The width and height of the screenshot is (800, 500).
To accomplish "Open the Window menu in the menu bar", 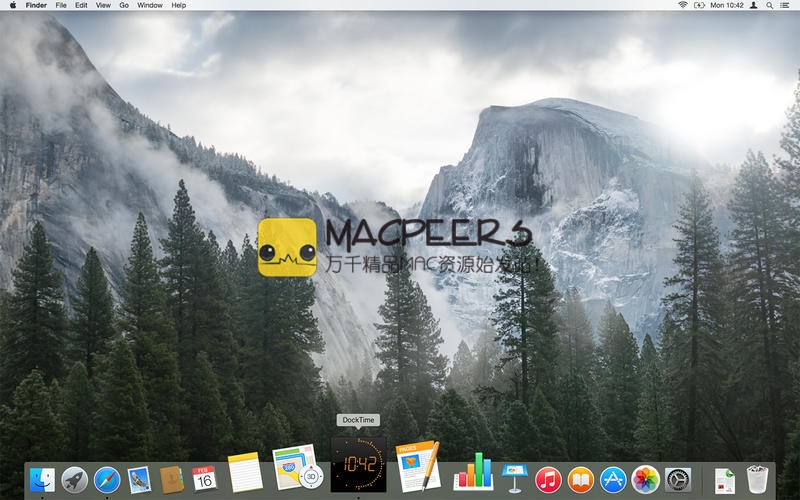I will point(150,5).
